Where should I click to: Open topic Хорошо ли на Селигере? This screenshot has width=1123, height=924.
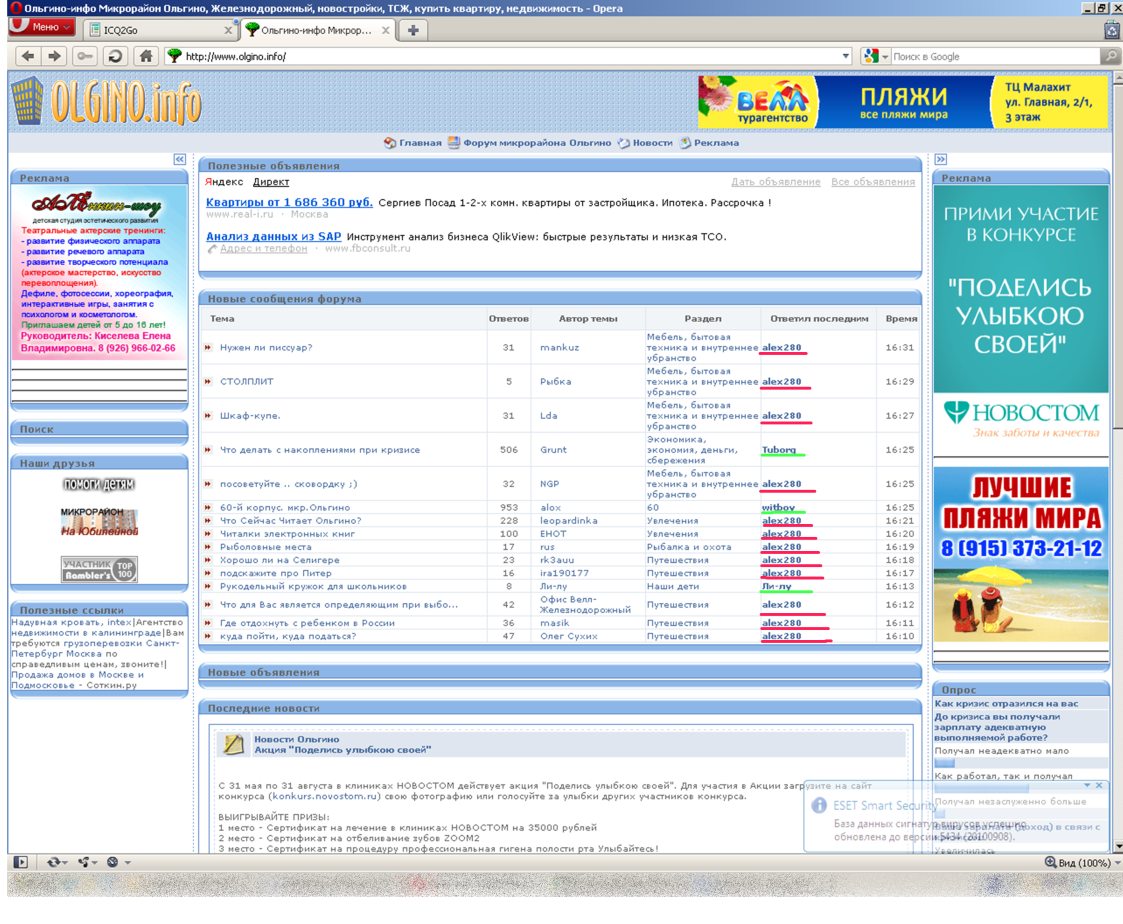279,560
